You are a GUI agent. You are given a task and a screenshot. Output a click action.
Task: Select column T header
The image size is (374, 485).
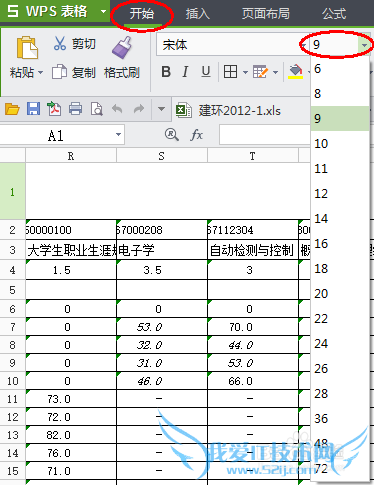coord(252,156)
